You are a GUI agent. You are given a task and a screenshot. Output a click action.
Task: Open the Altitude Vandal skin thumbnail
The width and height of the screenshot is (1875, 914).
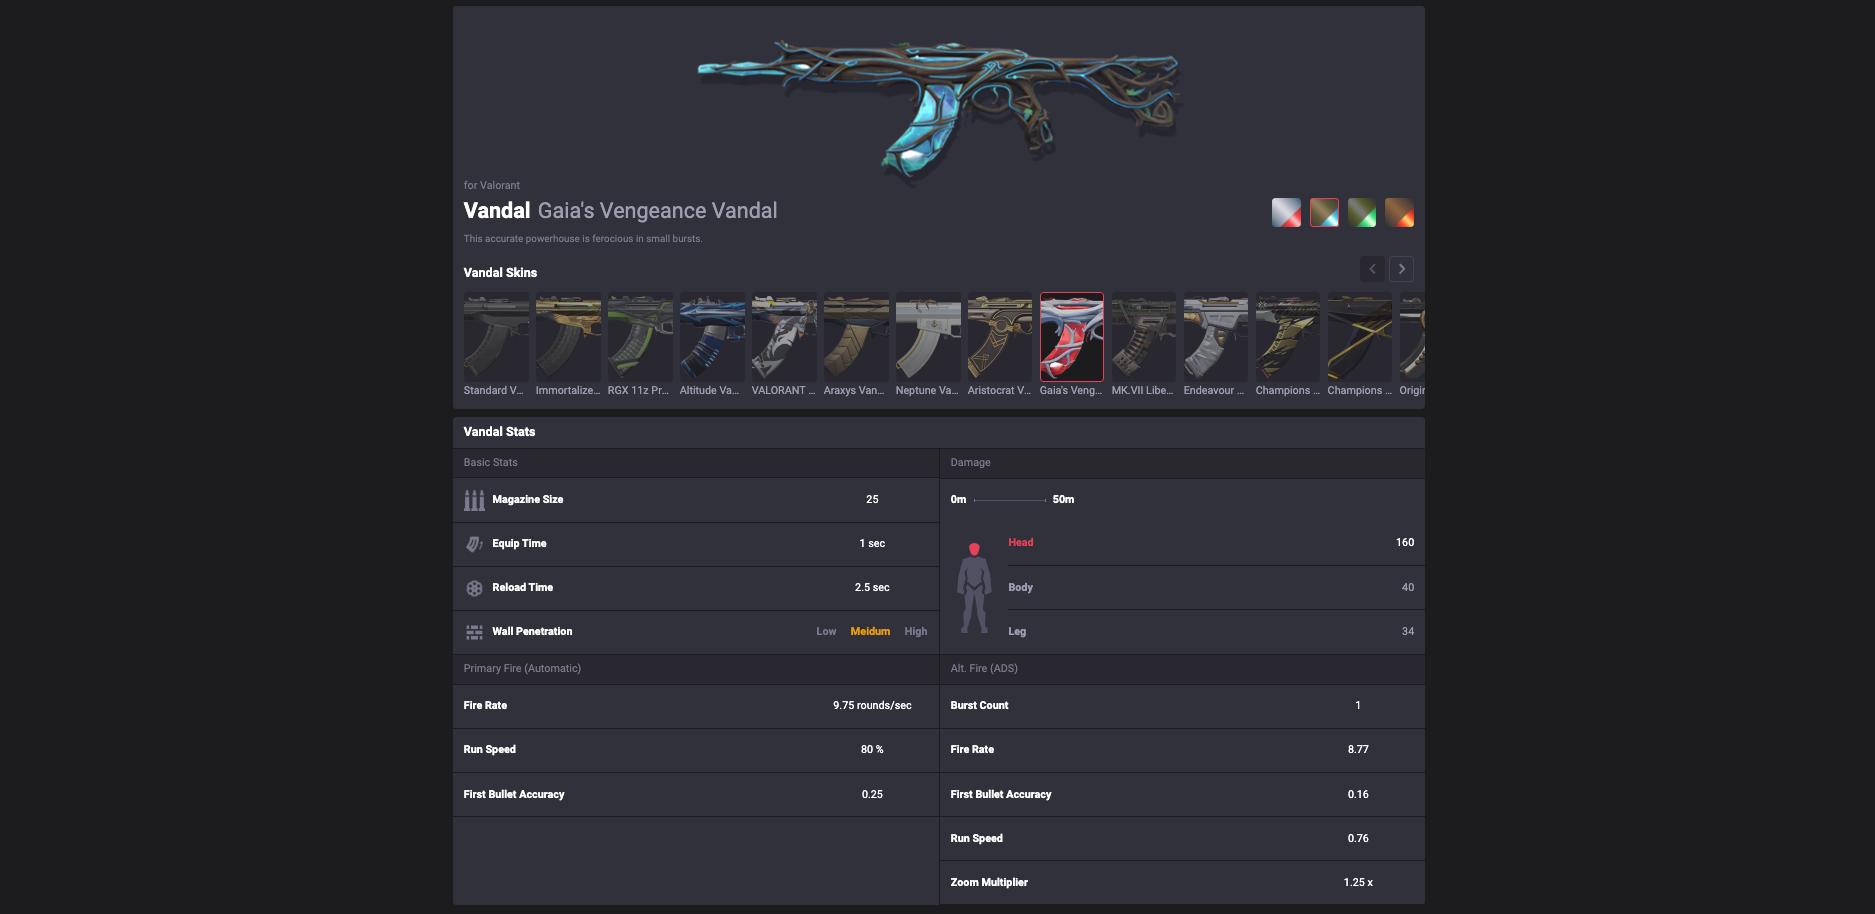tap(712, 337)
